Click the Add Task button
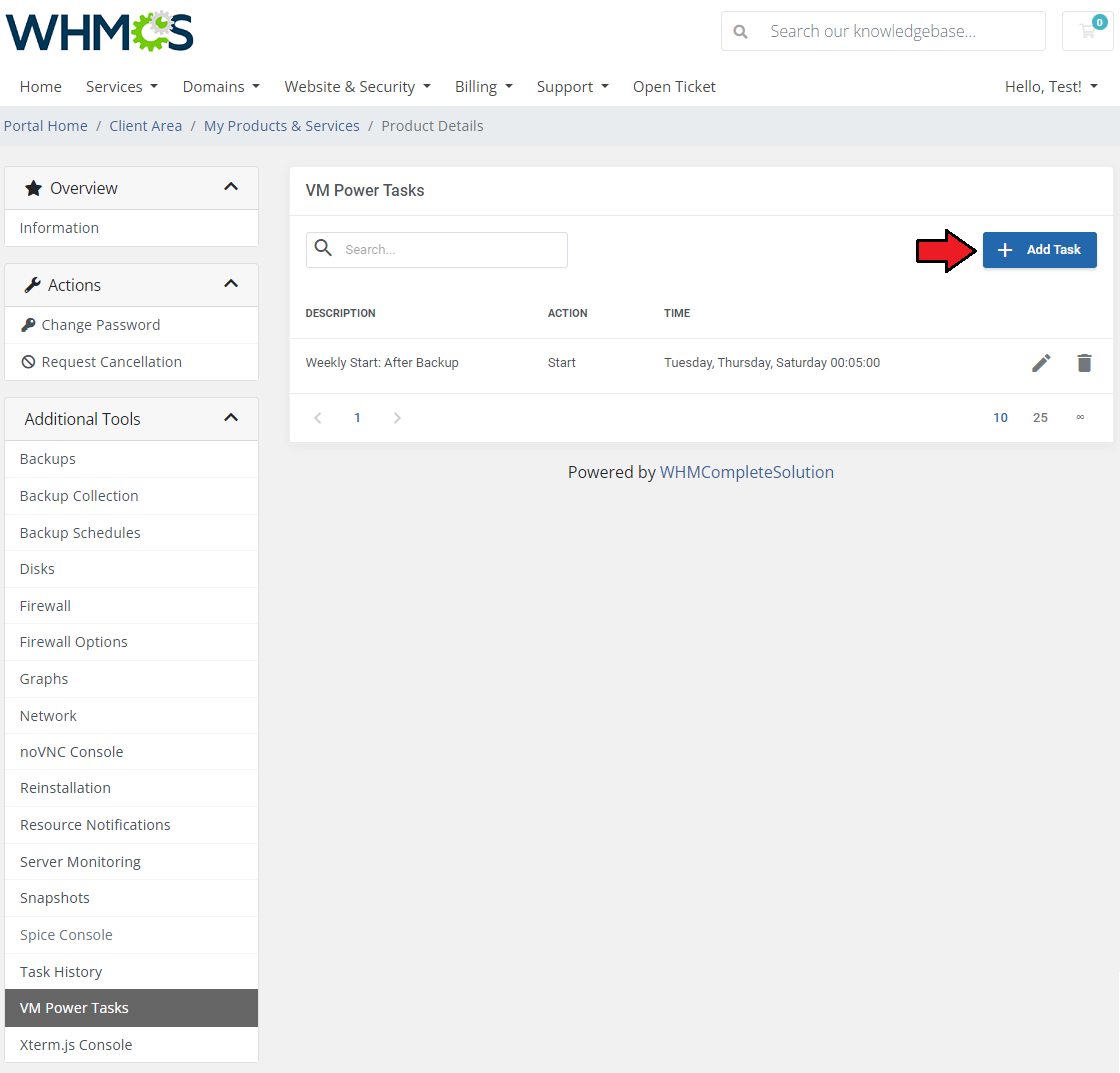This screenshot has width=1120, height=1073. [x=1039, y=250]
